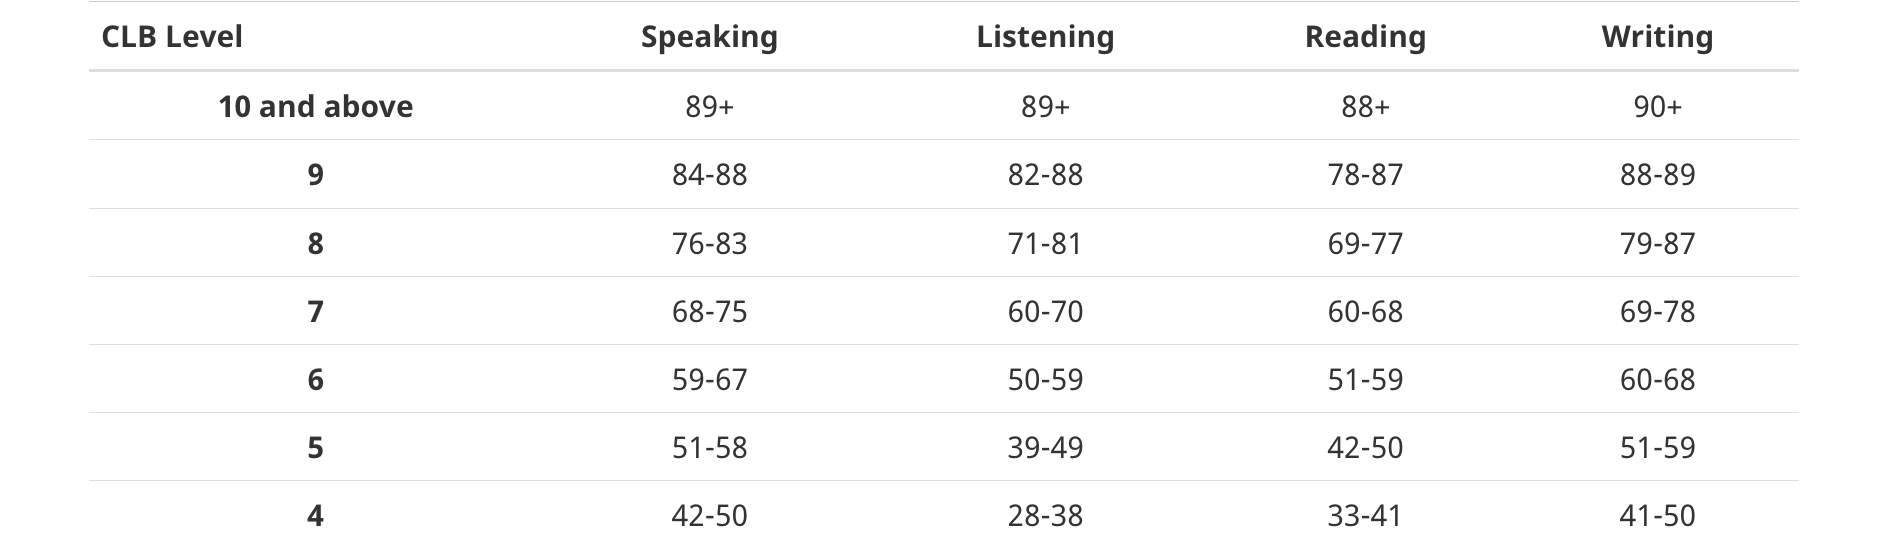Viewport: 1899px width, 560px height.
Task: Select Listening score 71-81 for level 8
Action: (x=1045, y=243)
